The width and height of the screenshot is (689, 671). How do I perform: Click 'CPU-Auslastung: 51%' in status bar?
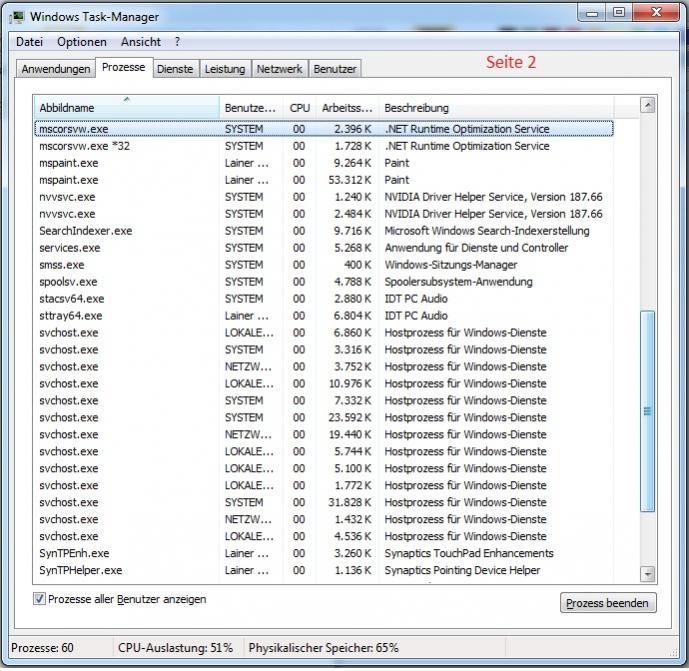pos(175,648)
